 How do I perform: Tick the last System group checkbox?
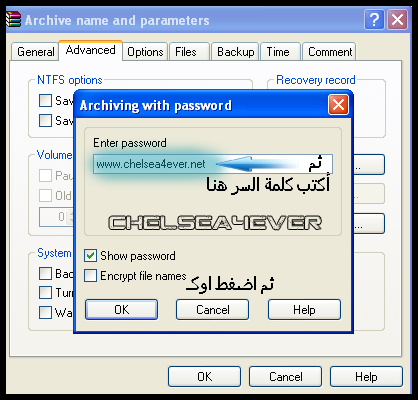point(45,312)
